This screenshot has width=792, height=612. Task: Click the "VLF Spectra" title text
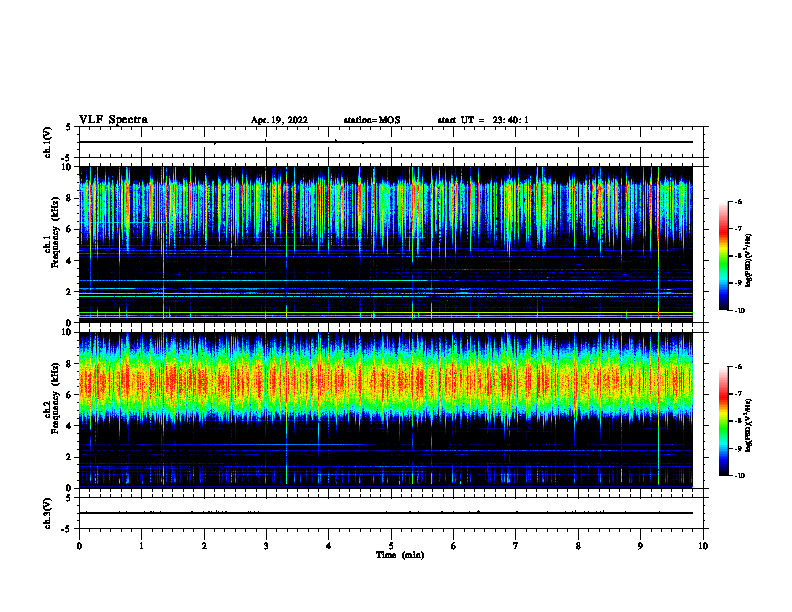point(113,120)
